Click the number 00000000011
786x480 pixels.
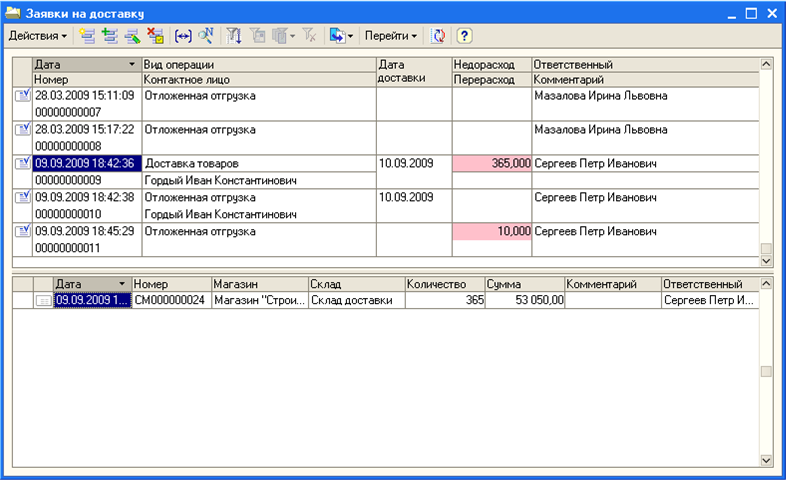tap(68, 248)
